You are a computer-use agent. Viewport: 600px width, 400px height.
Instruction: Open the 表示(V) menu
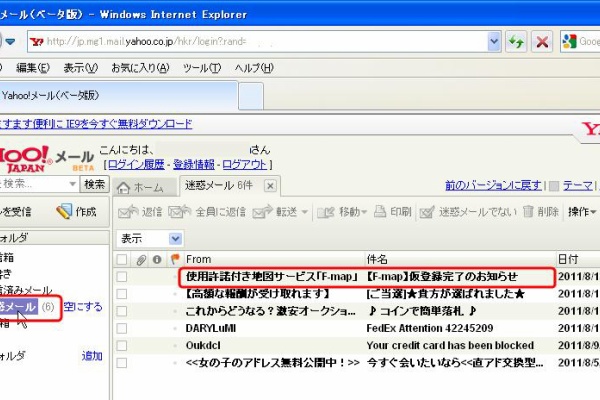80,68
